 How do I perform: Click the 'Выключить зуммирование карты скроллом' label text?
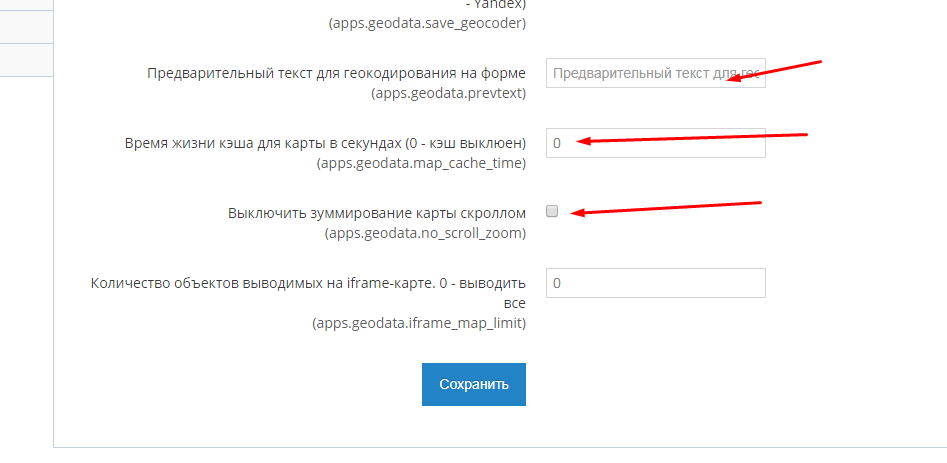(x=377, y=213)
